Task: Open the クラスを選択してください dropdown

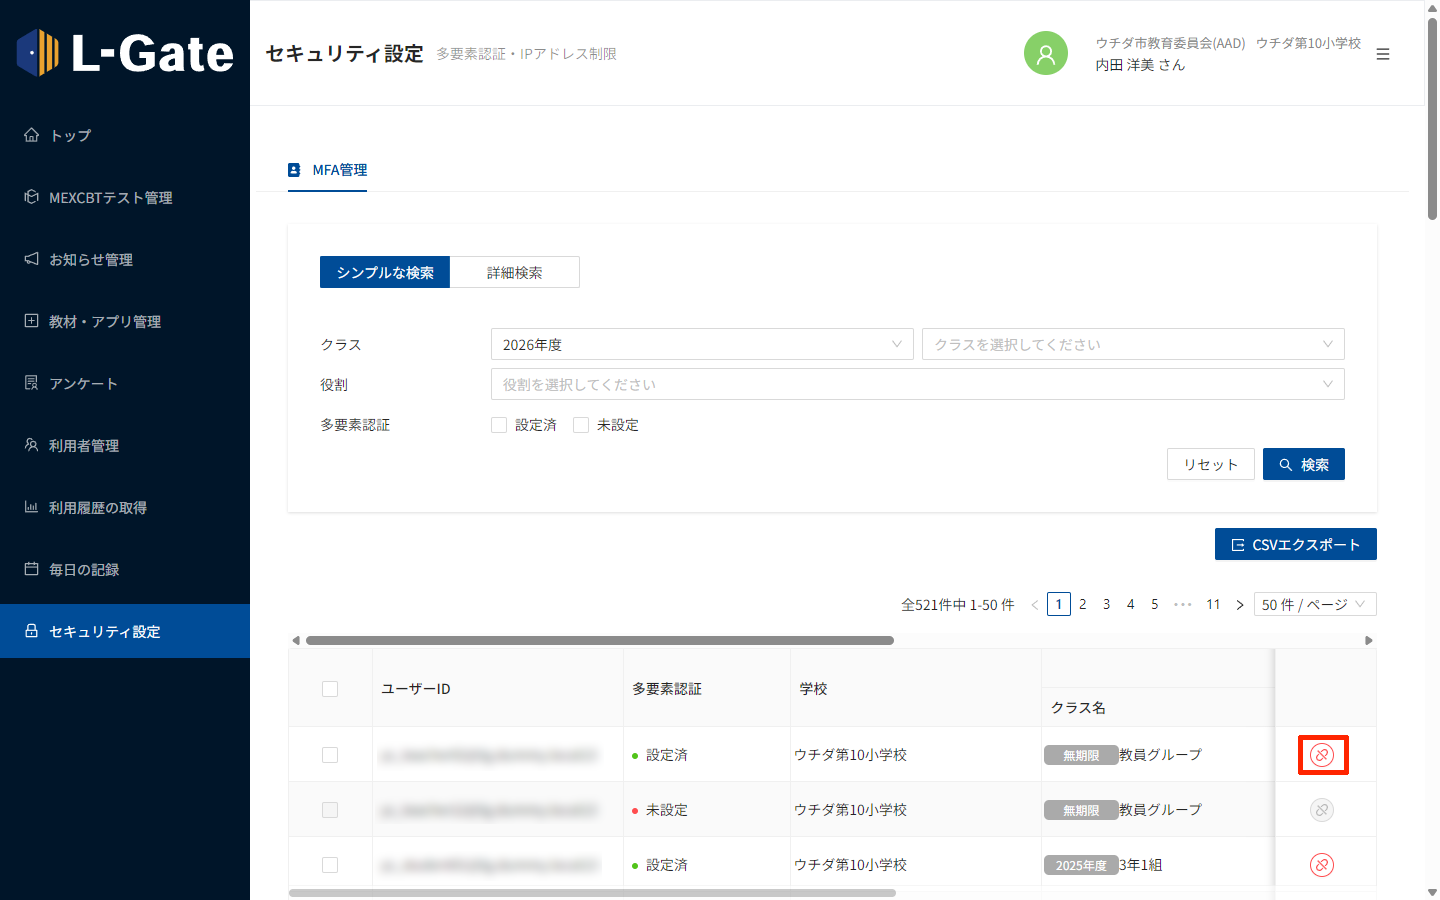Action: [1133, 344]
